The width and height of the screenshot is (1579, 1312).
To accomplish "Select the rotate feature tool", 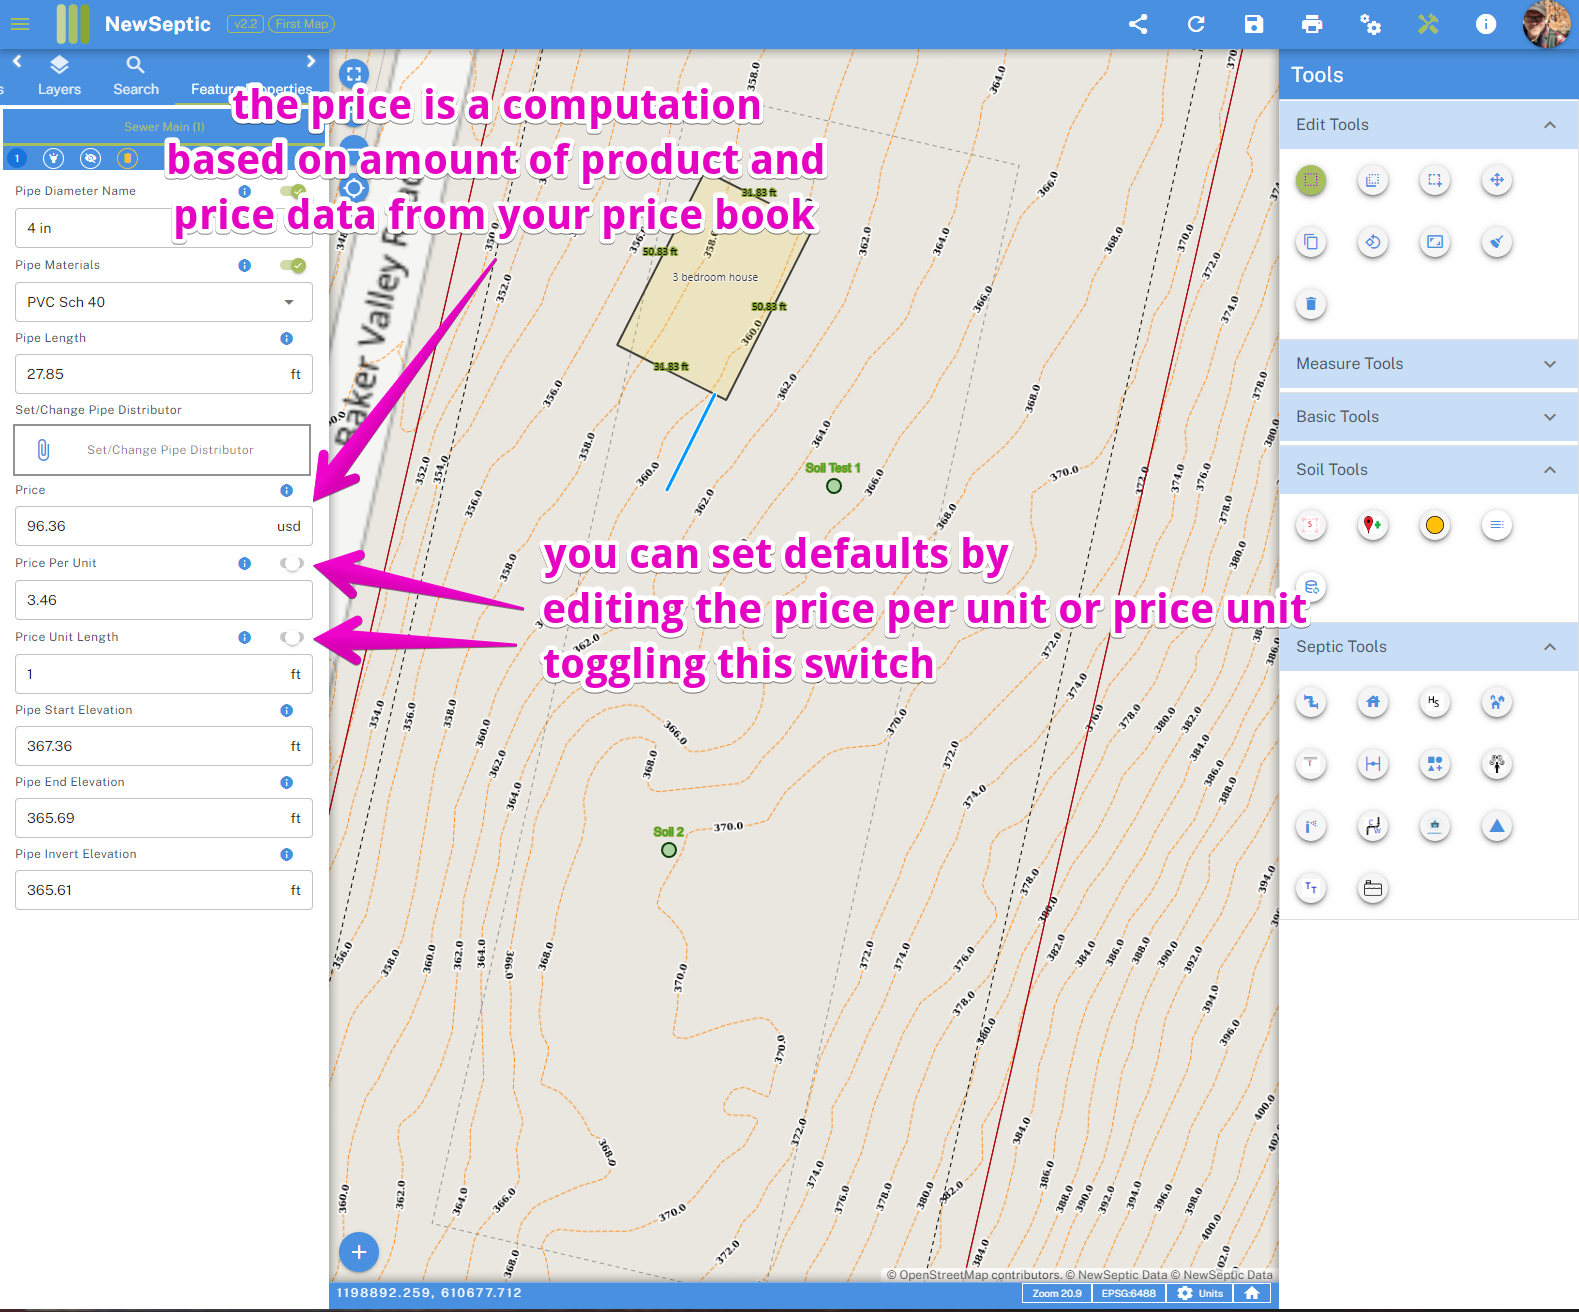I will [1372, 243].
